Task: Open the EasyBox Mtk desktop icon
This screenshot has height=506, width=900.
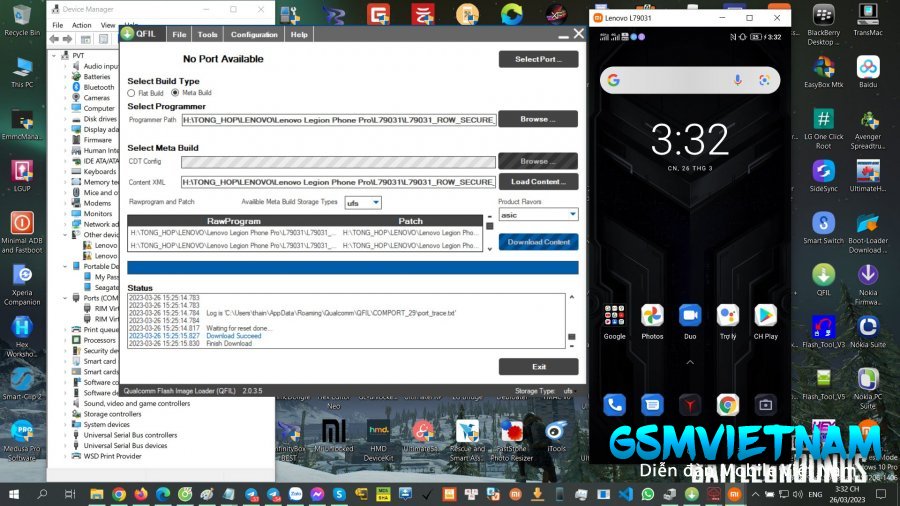Action: tap(823, 71)
